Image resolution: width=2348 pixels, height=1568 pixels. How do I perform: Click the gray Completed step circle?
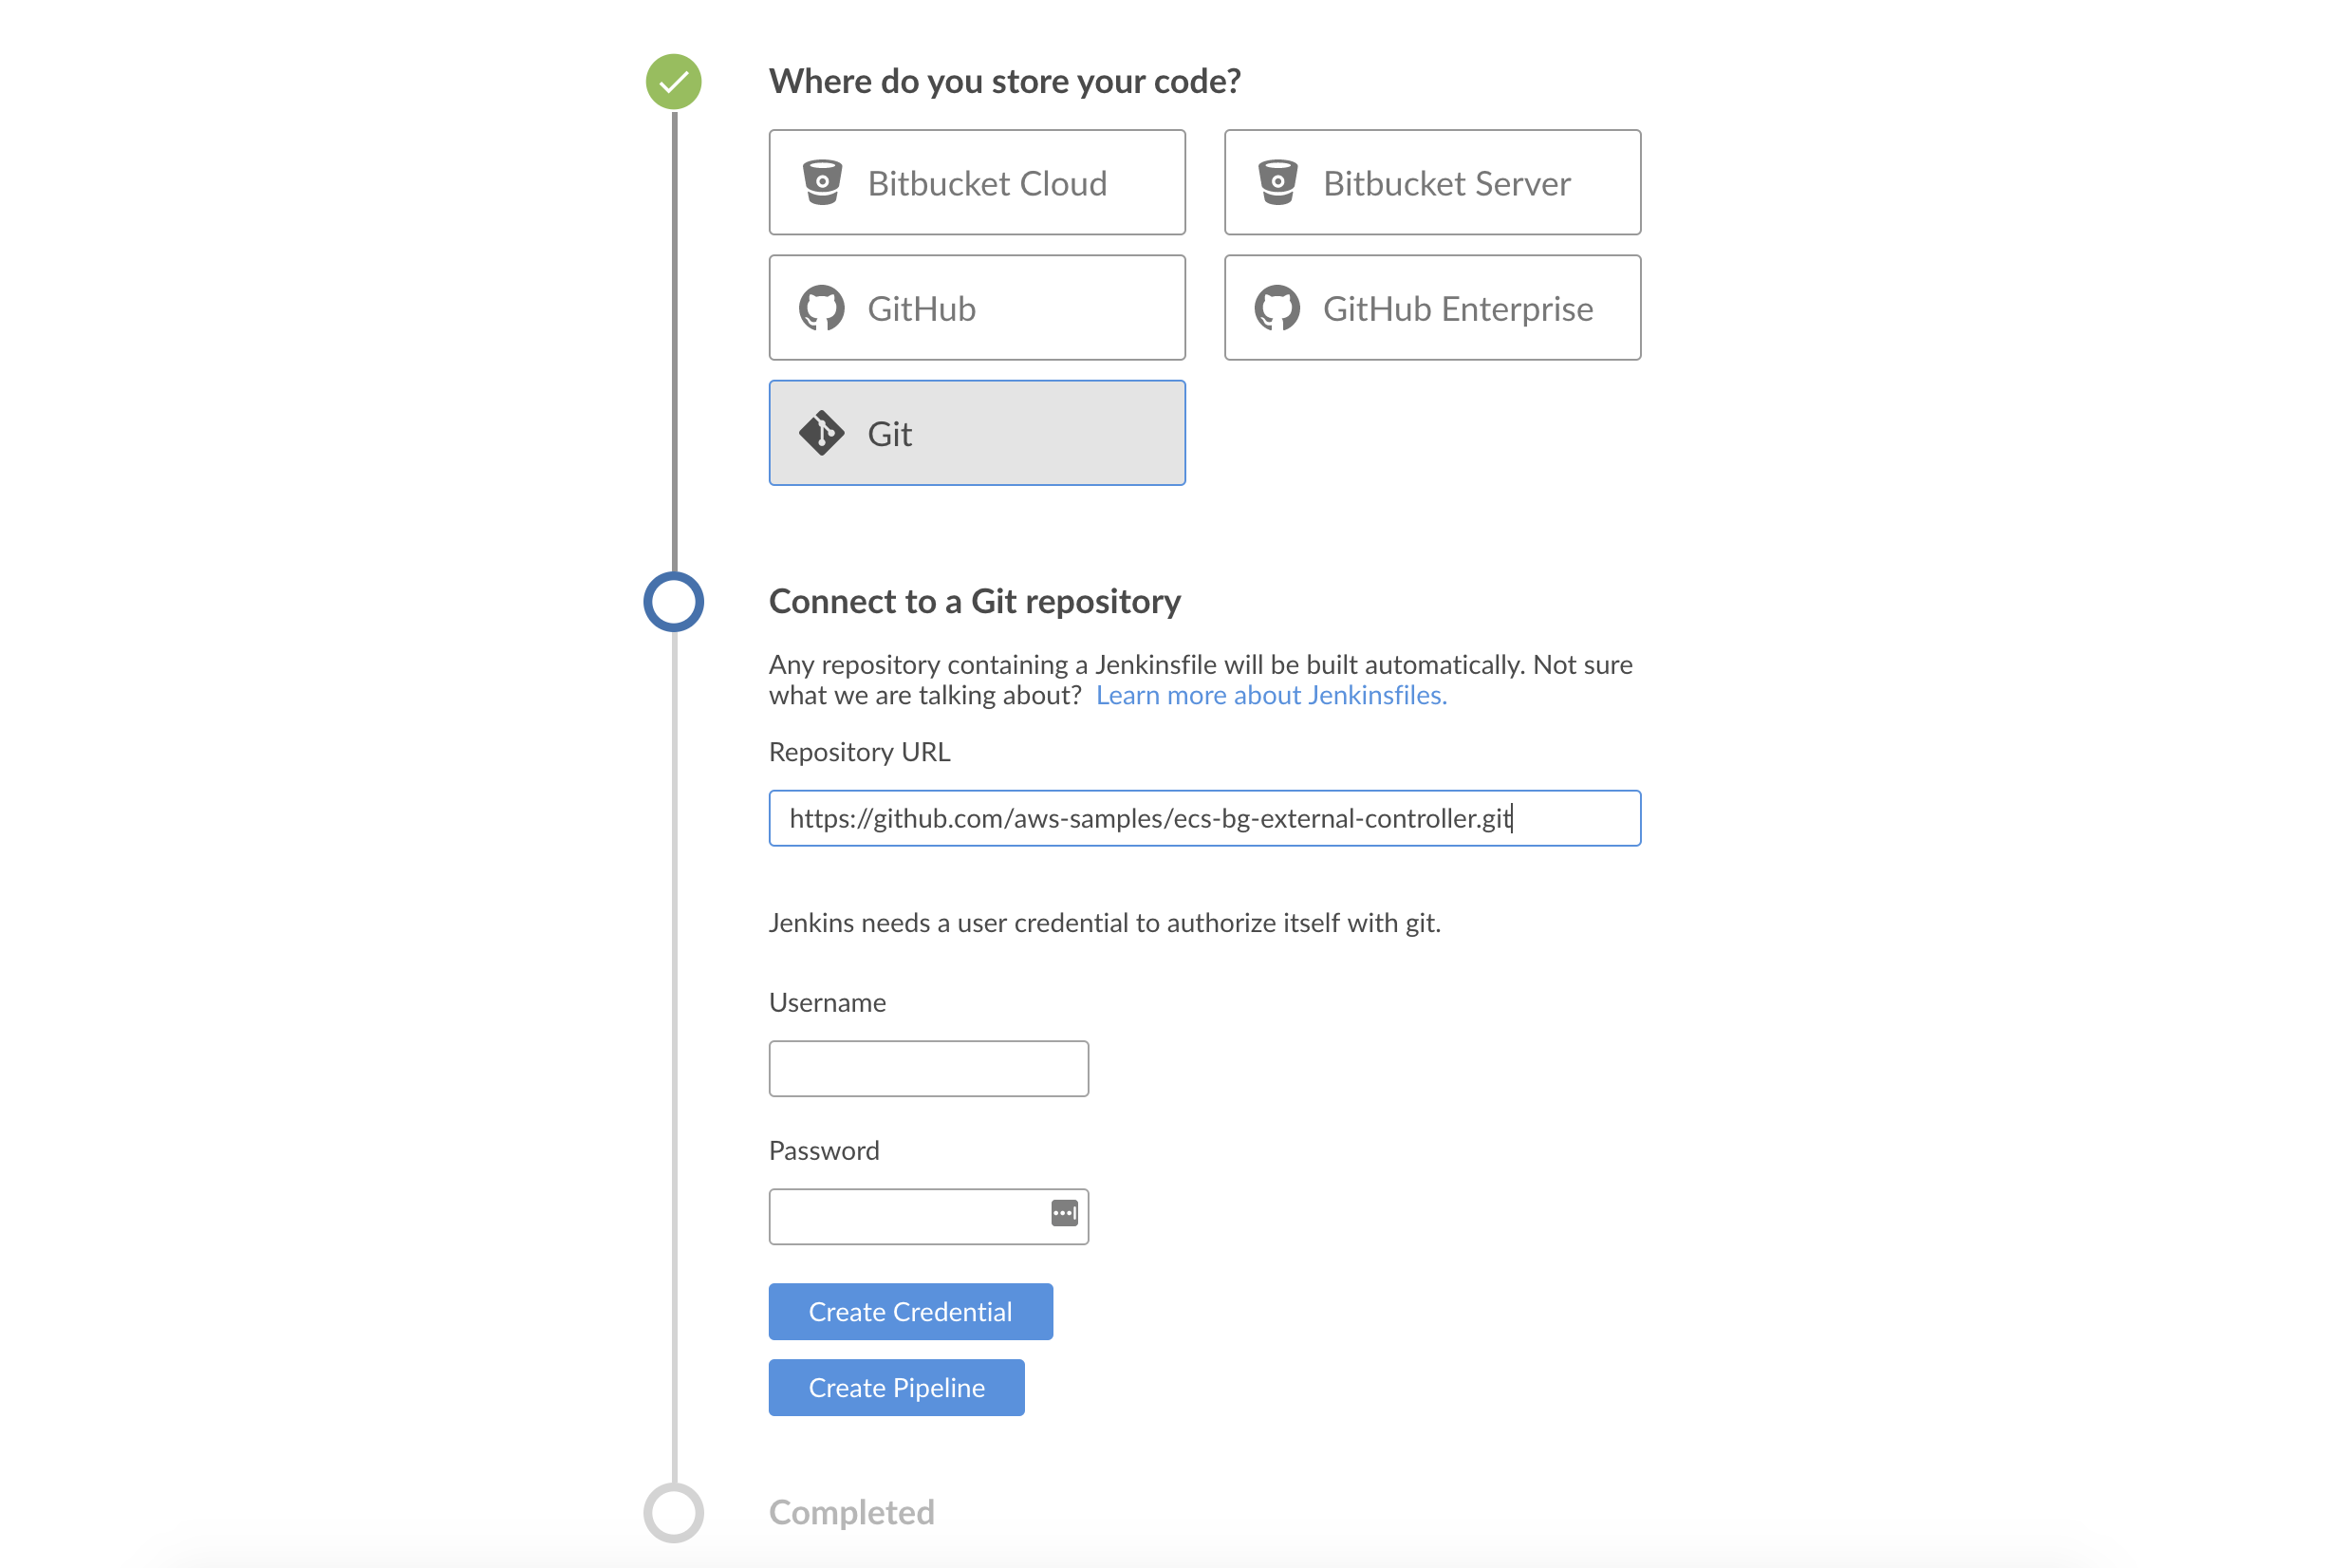point(674,1512)
